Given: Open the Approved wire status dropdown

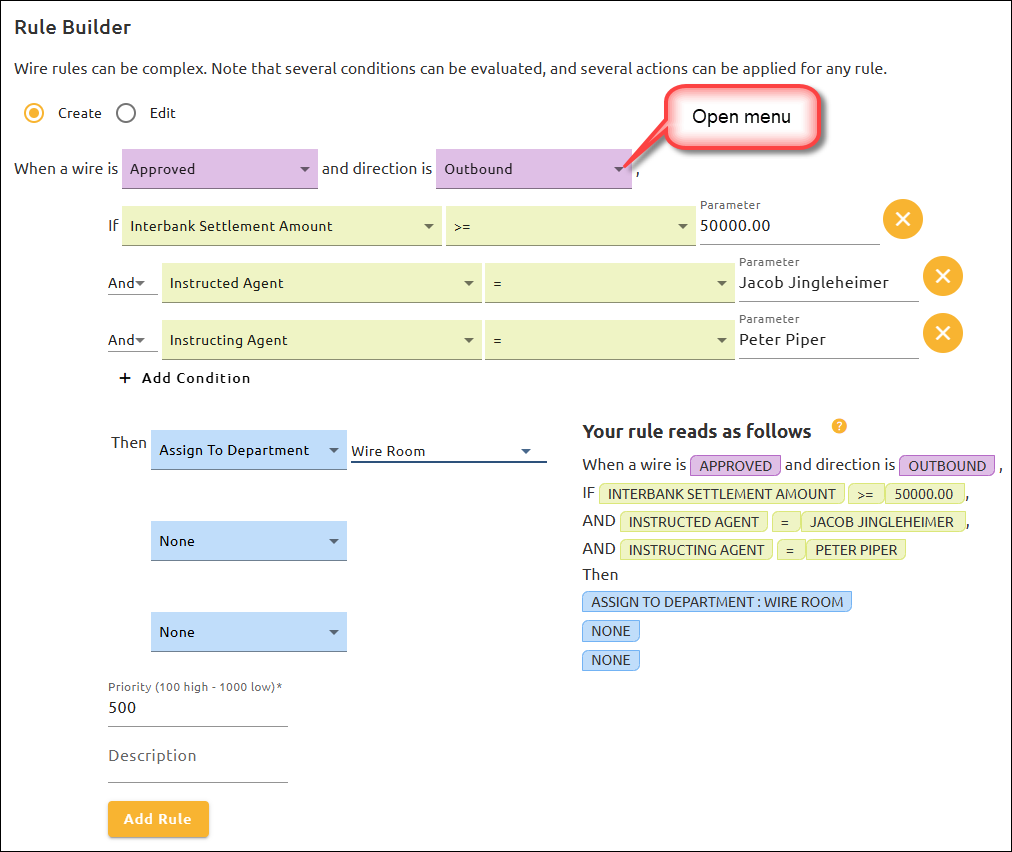Looking at the screenshot, I should tap(305, 169).
